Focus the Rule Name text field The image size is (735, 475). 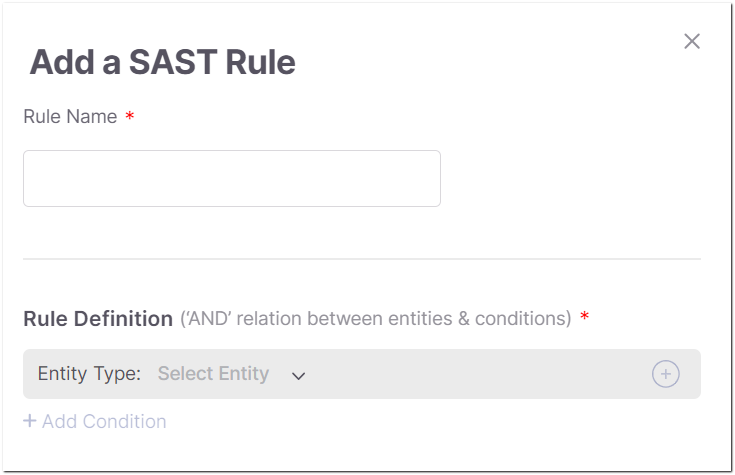click(232, 178)
